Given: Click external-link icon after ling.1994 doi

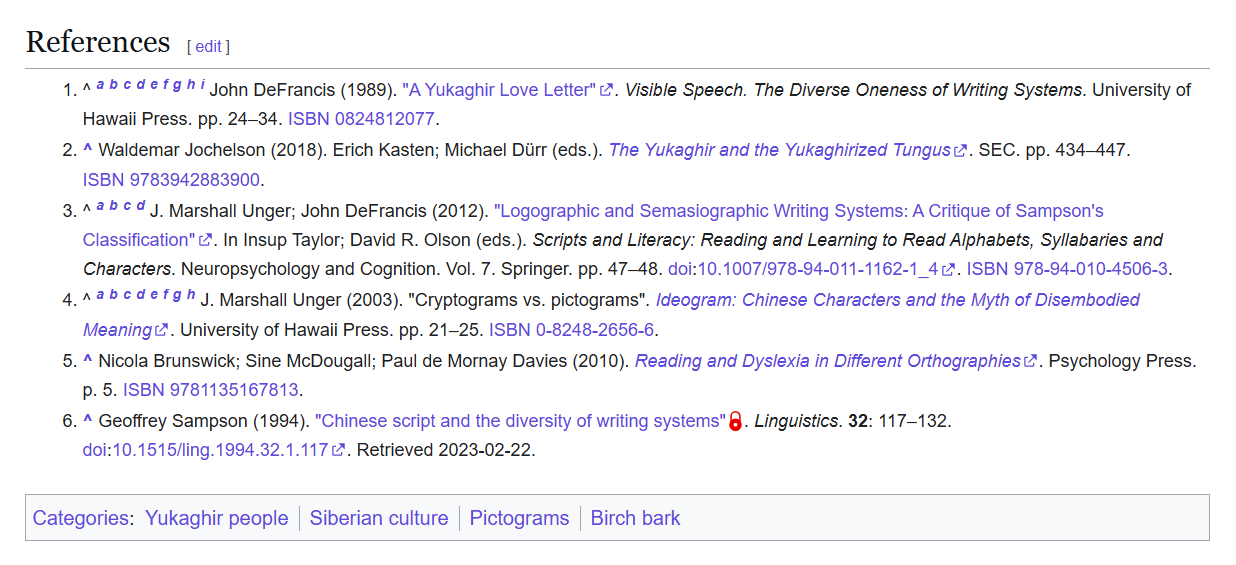Looking at the screenshot, I should coord(339,451).
